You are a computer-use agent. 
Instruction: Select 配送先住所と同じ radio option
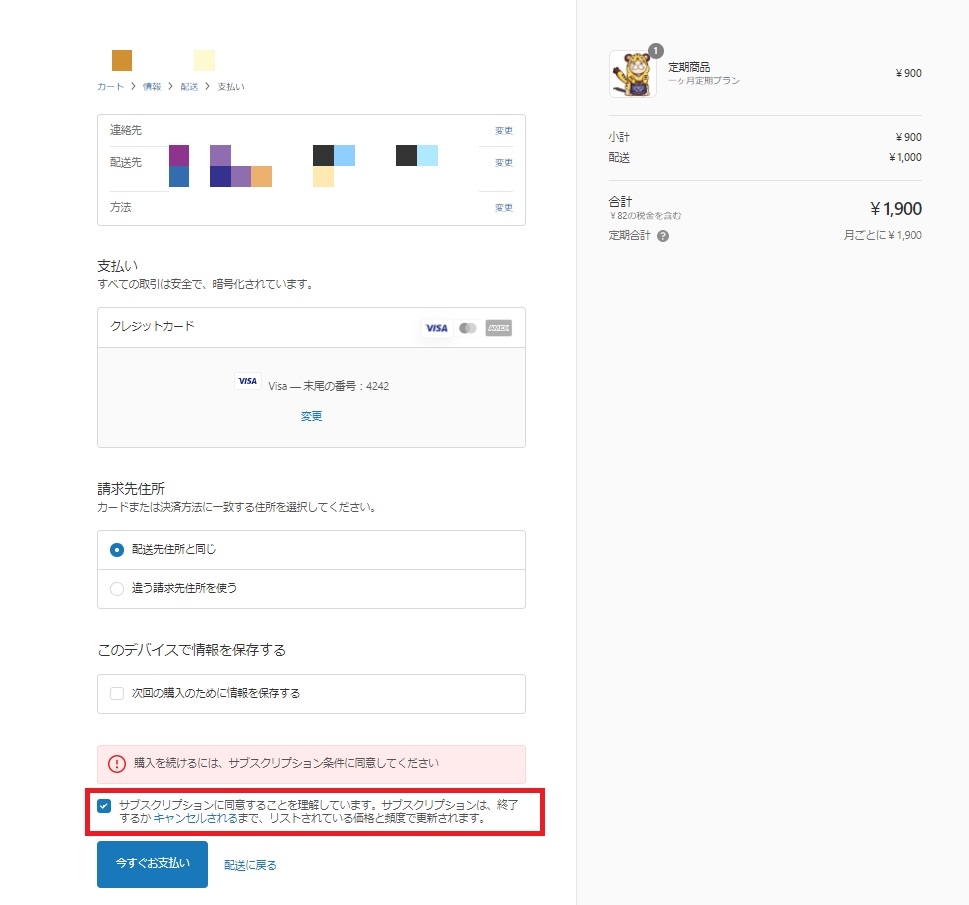point(117,550)
